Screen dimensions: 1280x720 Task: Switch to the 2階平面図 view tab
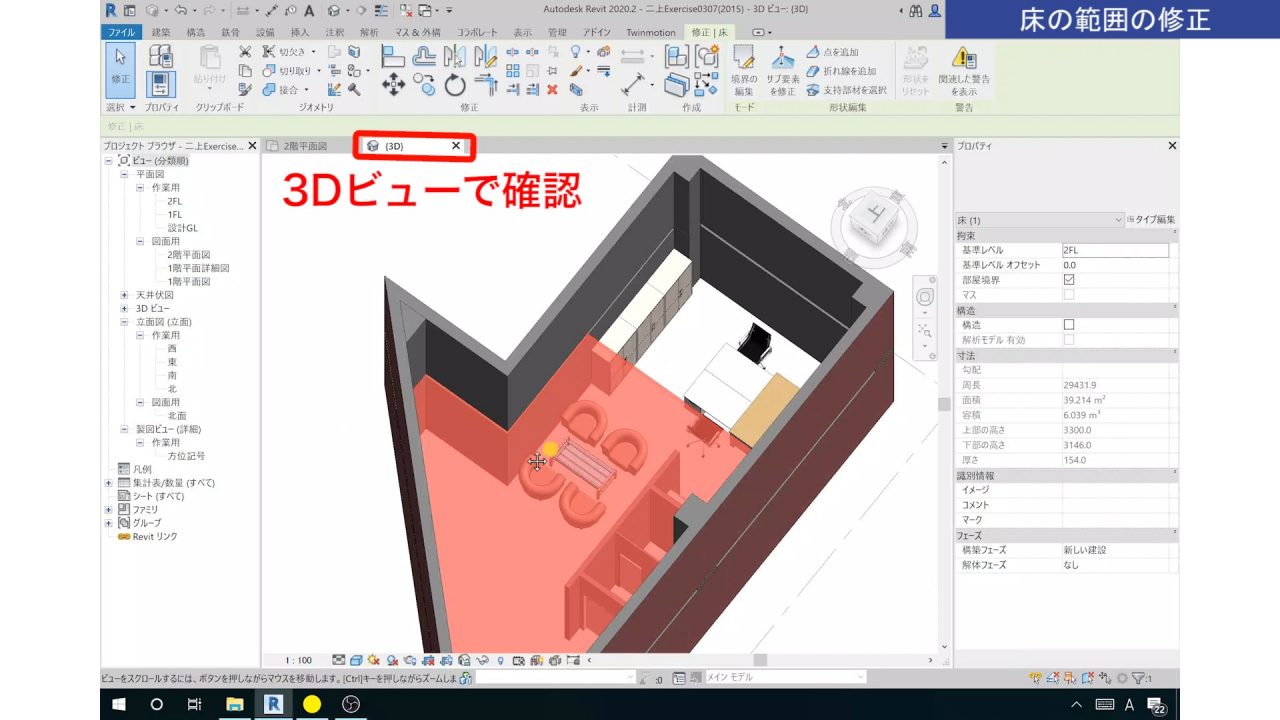(305, 145)
